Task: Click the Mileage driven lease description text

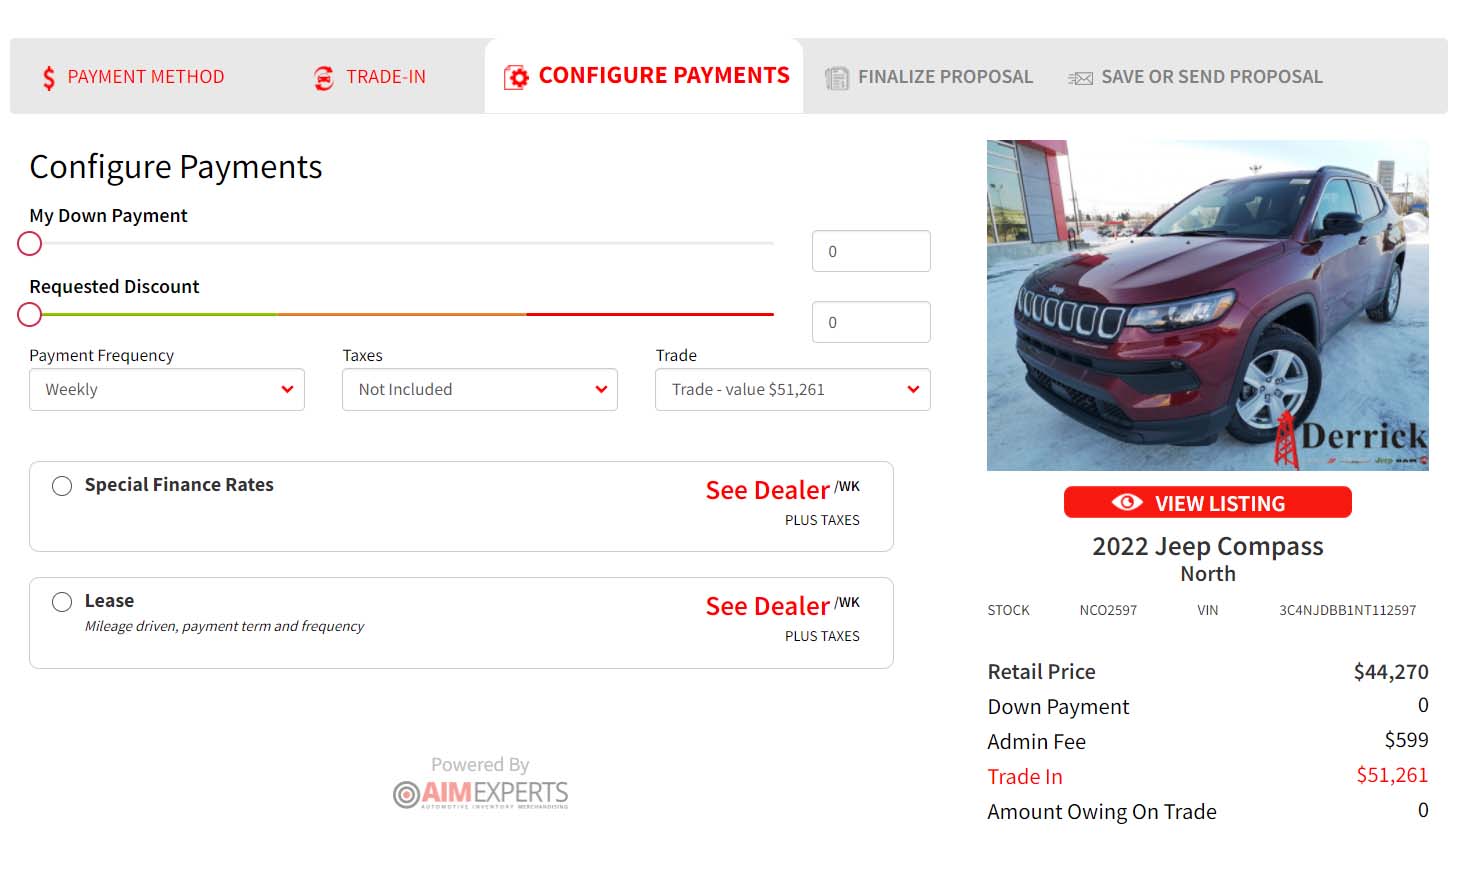Action: [224, 626]
